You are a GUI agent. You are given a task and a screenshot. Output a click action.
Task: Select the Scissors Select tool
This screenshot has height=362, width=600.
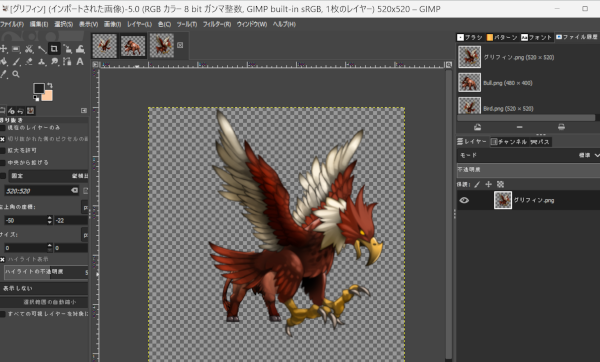coord(29,49)
